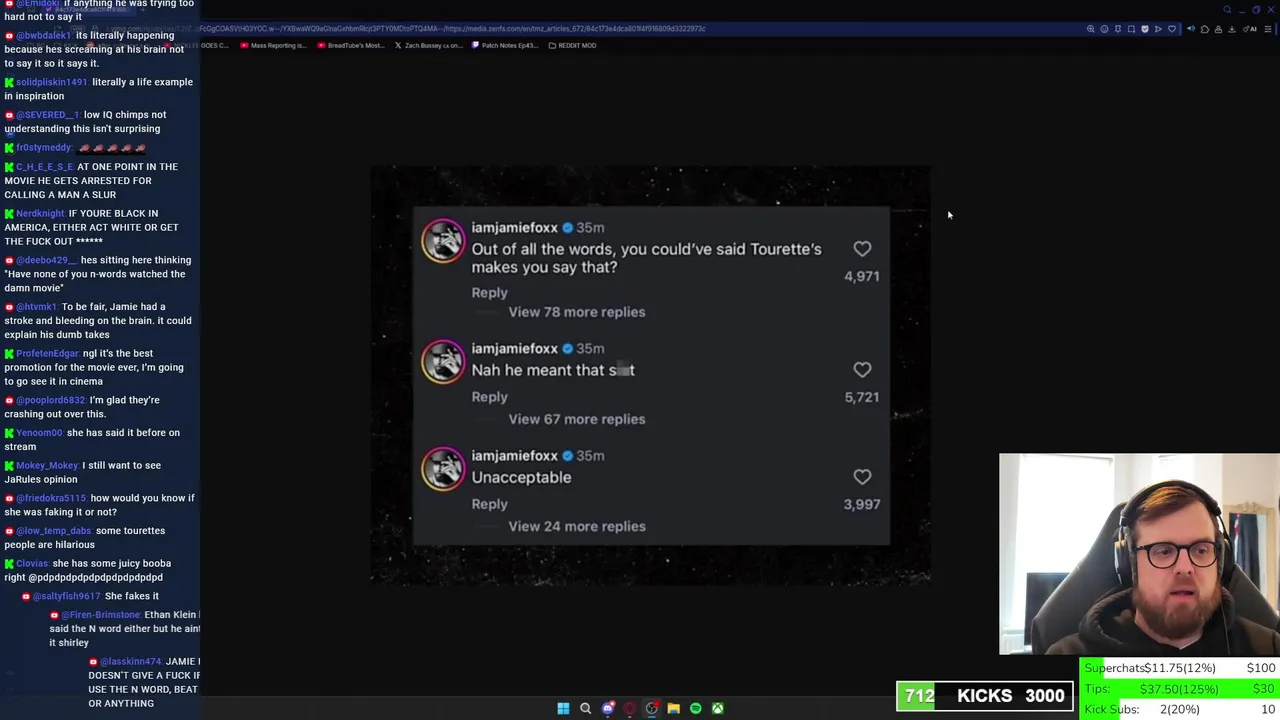Click the ad blocker shield icon

click(1145, 29)
